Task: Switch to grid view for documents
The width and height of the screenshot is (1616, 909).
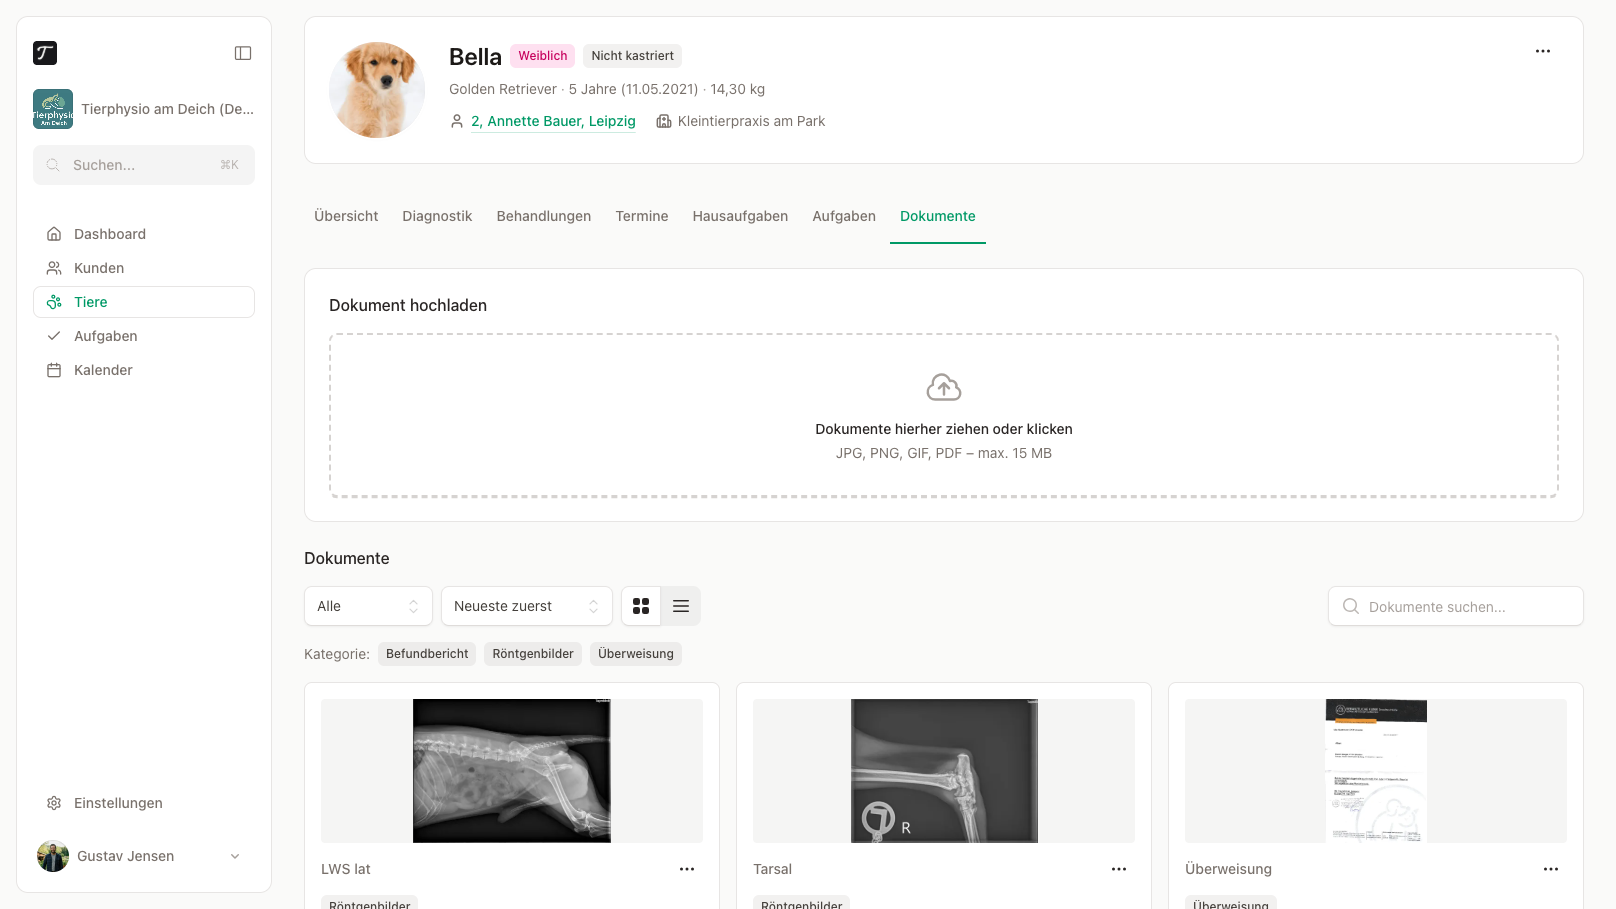Action: tap(641, 606)
